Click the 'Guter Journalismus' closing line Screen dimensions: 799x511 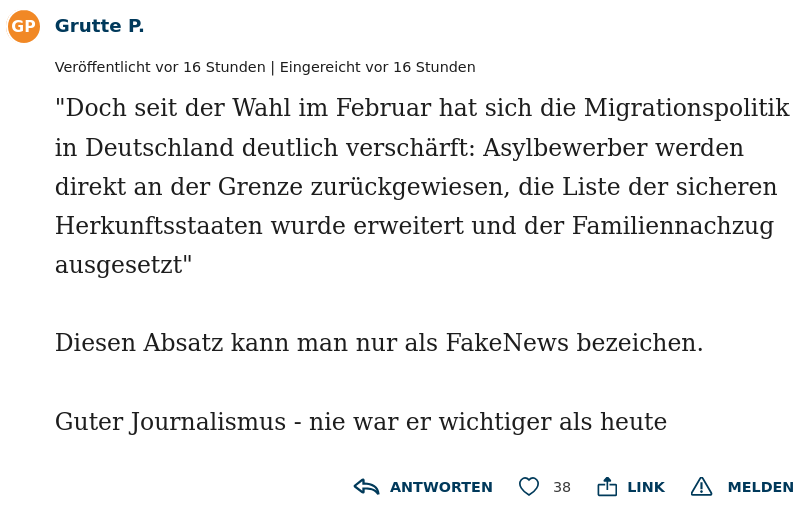click(x=361, y=422)
